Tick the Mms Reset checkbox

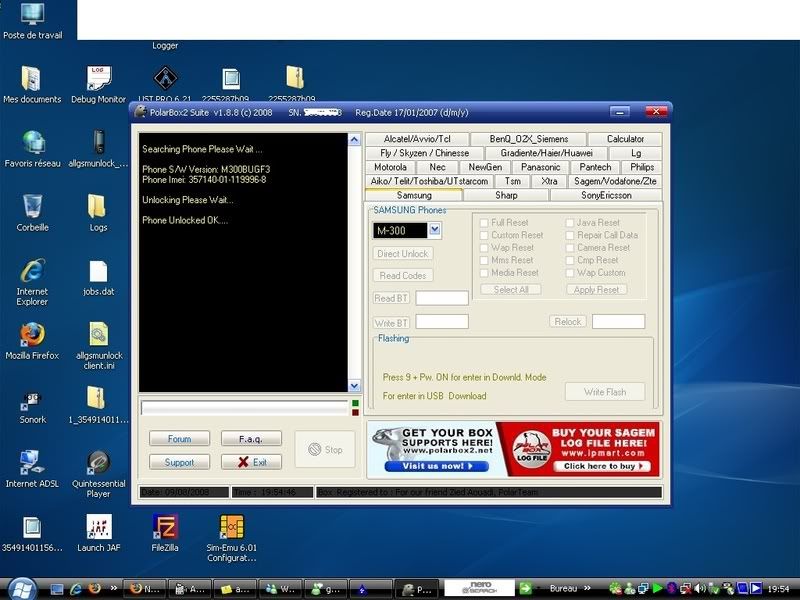pyautogui.click(x=484, y=260)
